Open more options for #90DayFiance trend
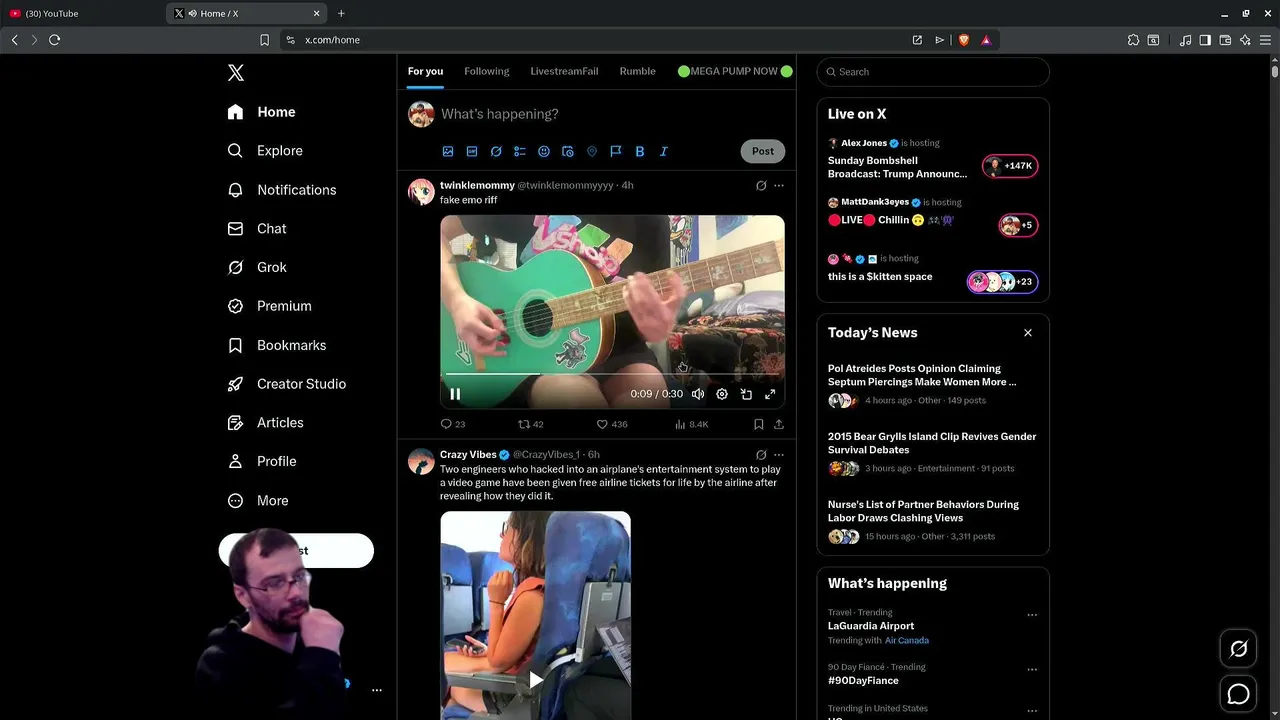Screen dimensions: 1280x720 point(1032,670)
